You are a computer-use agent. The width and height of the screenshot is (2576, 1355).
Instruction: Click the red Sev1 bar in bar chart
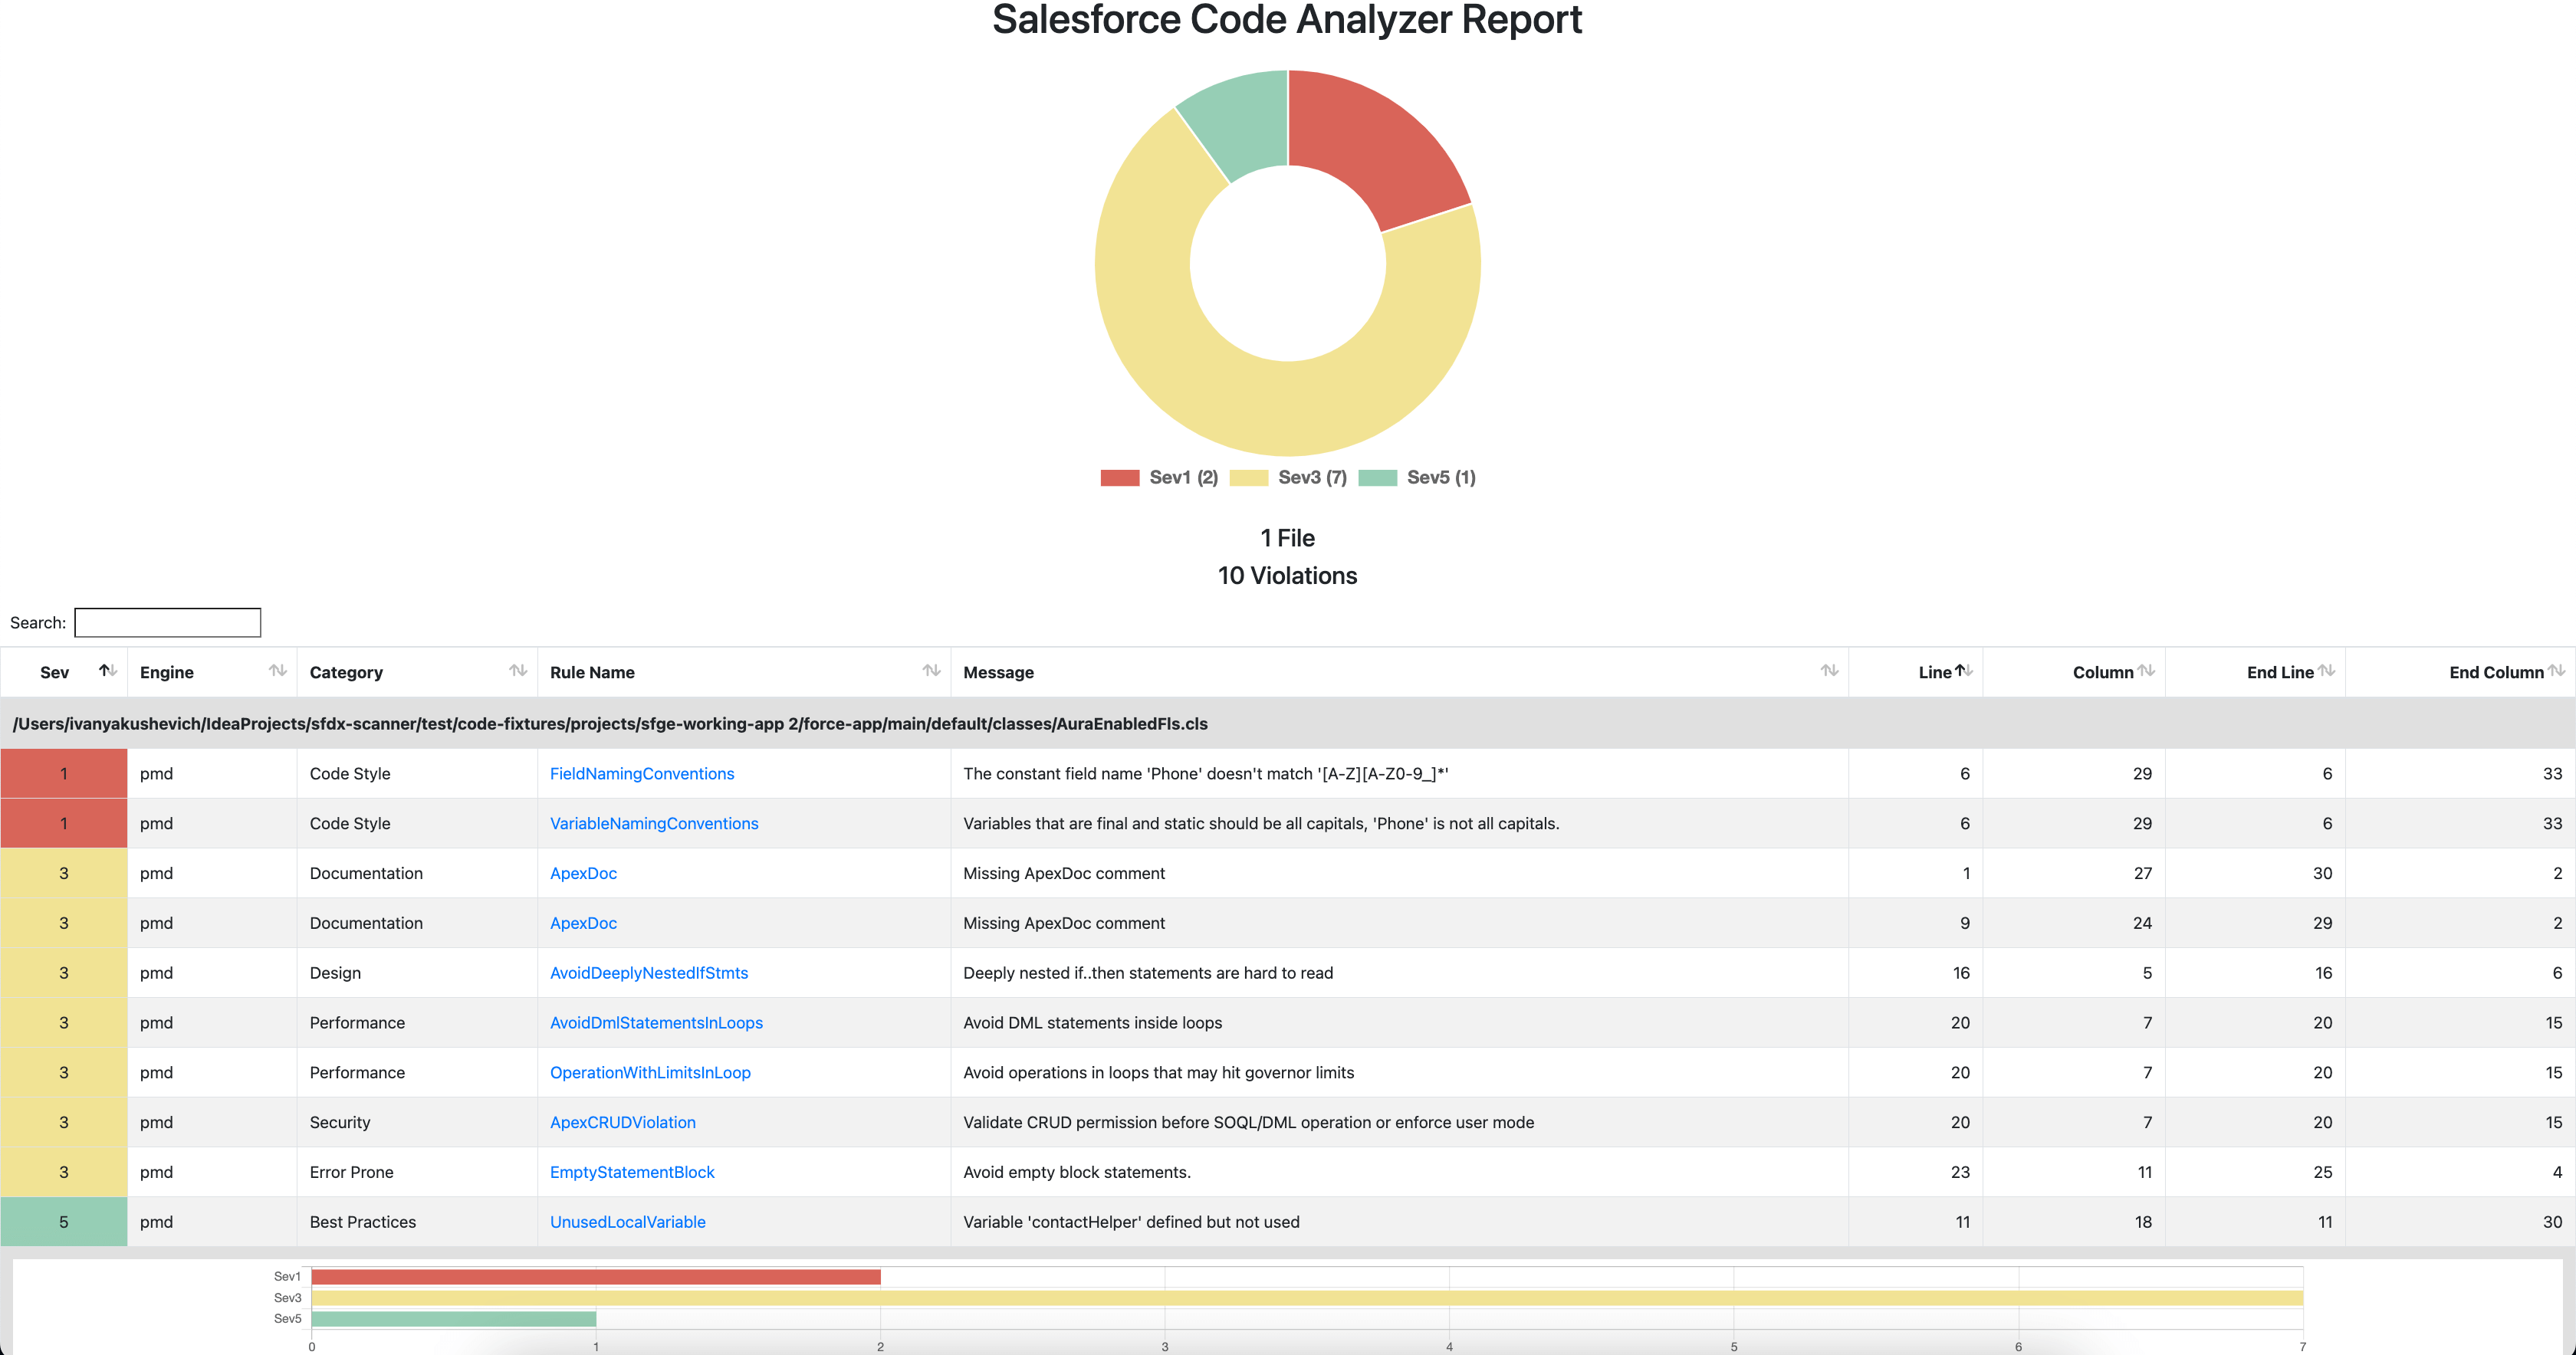pos(596,1277)
